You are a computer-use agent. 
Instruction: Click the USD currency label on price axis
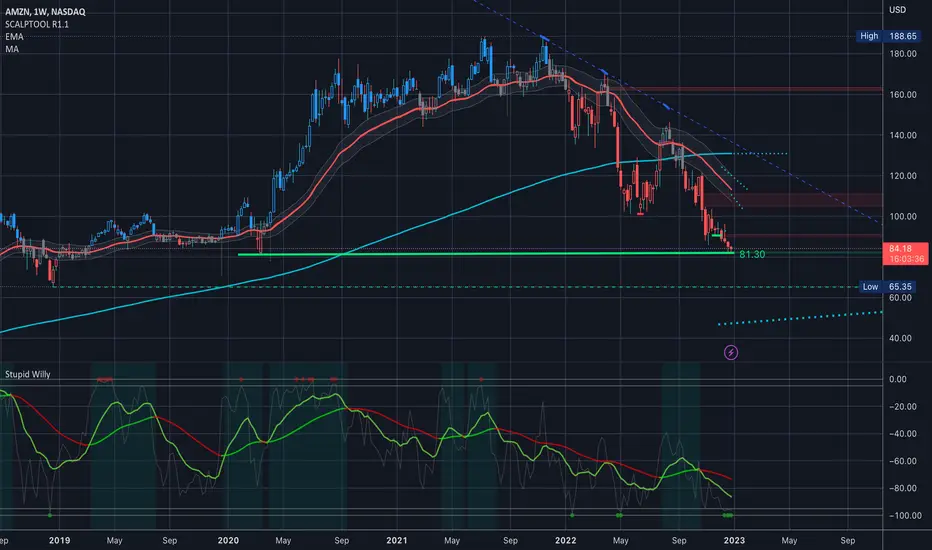898,10
